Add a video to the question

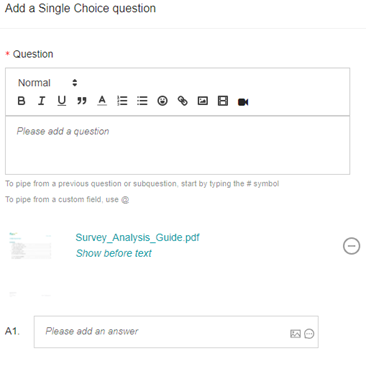[x=243, y=102]
